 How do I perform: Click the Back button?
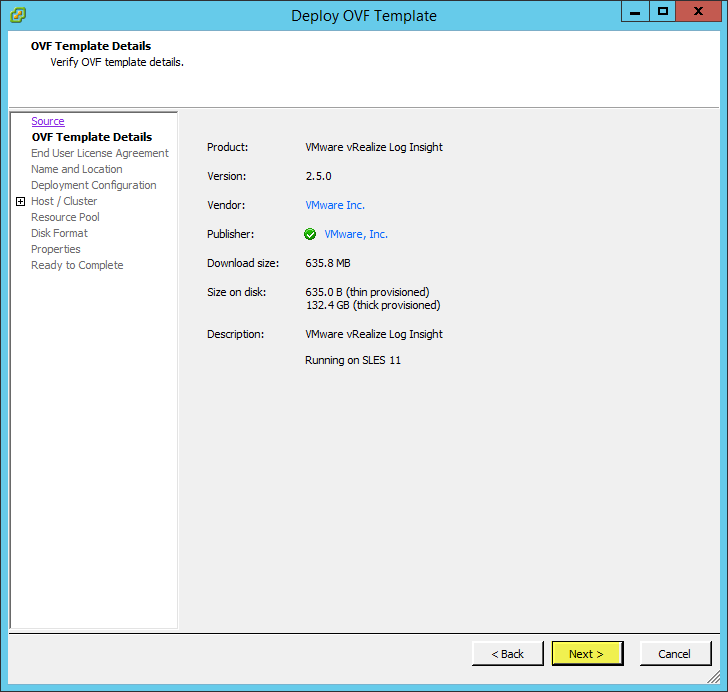coord(507,653)
